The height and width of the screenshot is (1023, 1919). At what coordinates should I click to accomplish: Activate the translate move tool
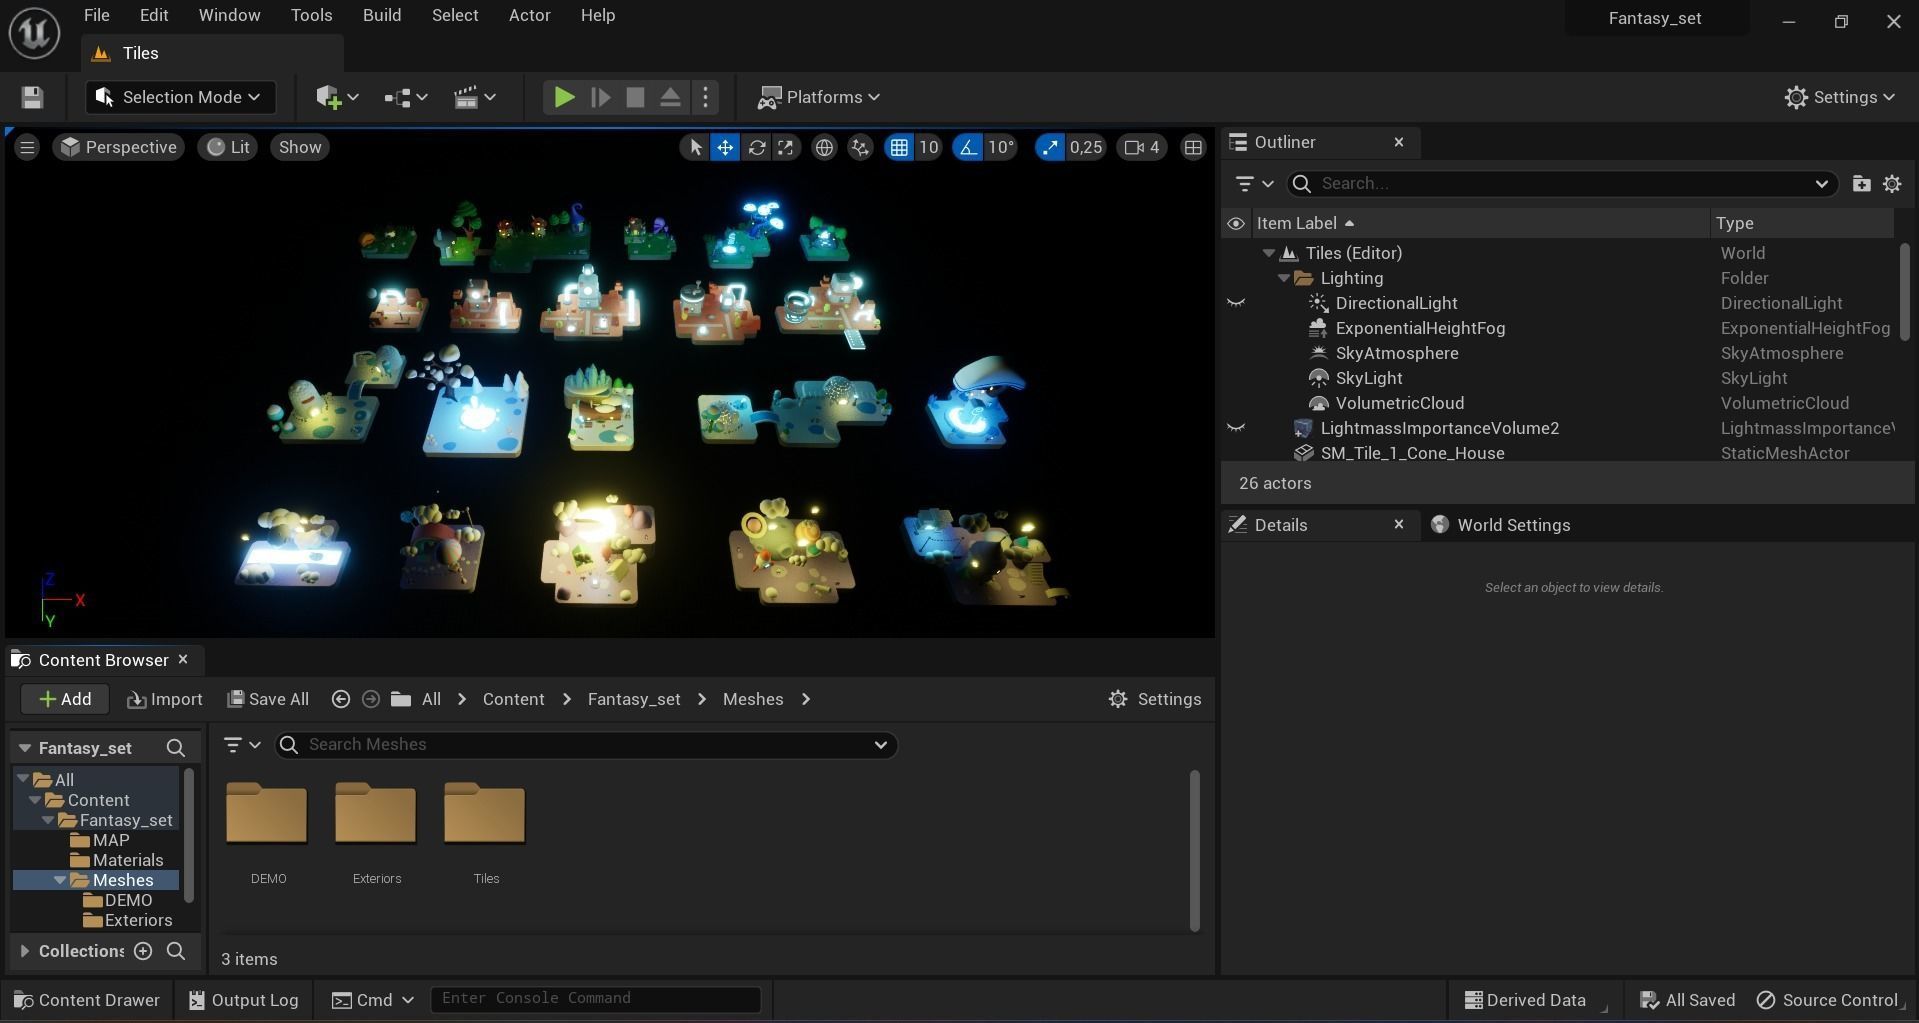tap(725, 148)
